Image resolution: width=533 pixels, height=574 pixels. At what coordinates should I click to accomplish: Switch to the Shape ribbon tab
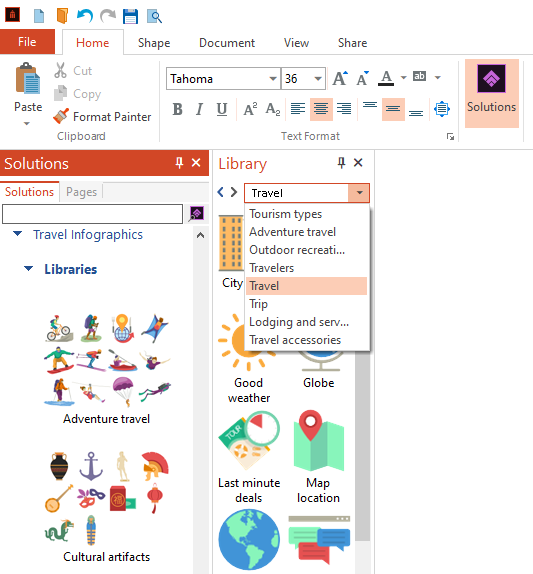pyautogui.click(x=154, y=43)
